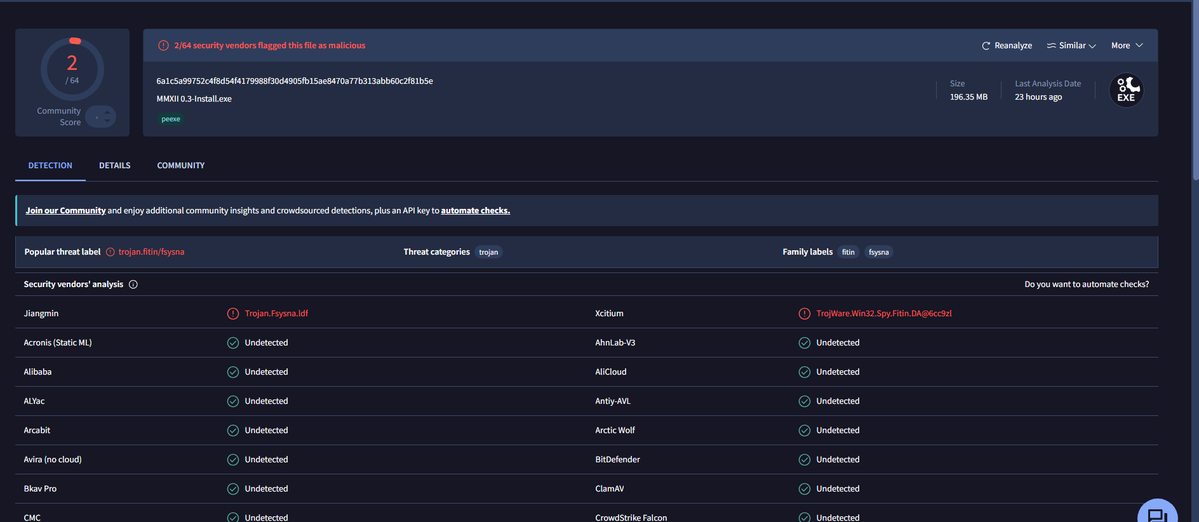Screen dimensions: 1199x522
Task: Click the Trojan.Fsysna.ldf detection result
Action: tap(276, 313)
